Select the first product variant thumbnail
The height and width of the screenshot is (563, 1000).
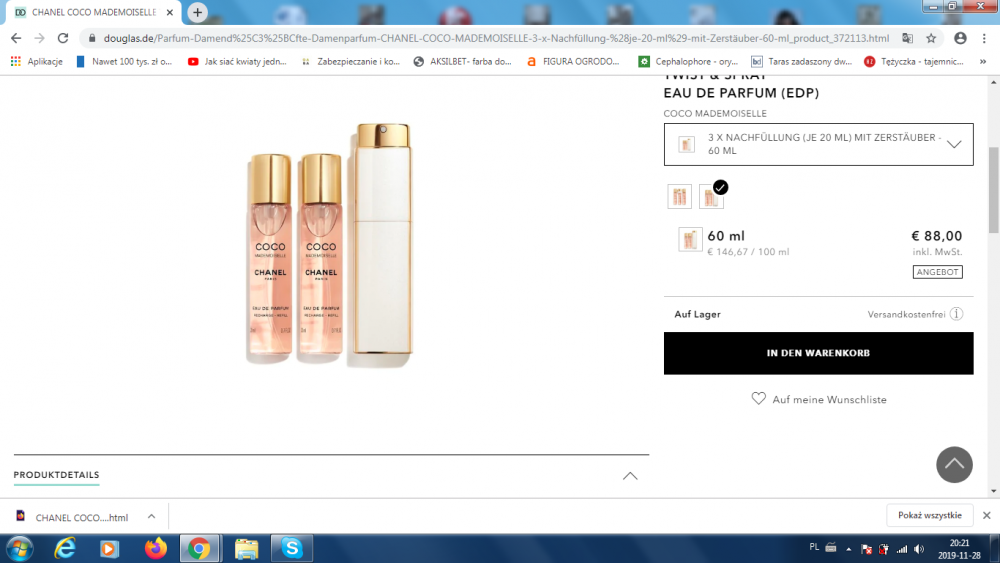pos(680,197)
